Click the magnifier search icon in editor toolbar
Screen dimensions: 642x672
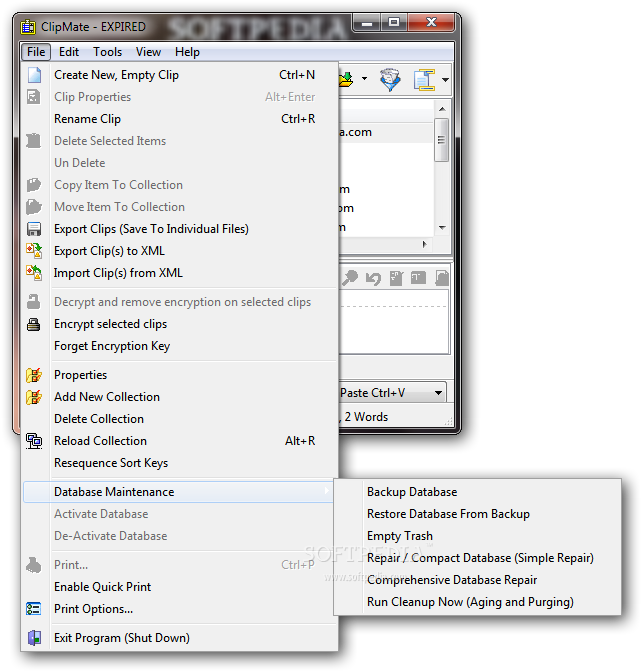click(350, 278)
